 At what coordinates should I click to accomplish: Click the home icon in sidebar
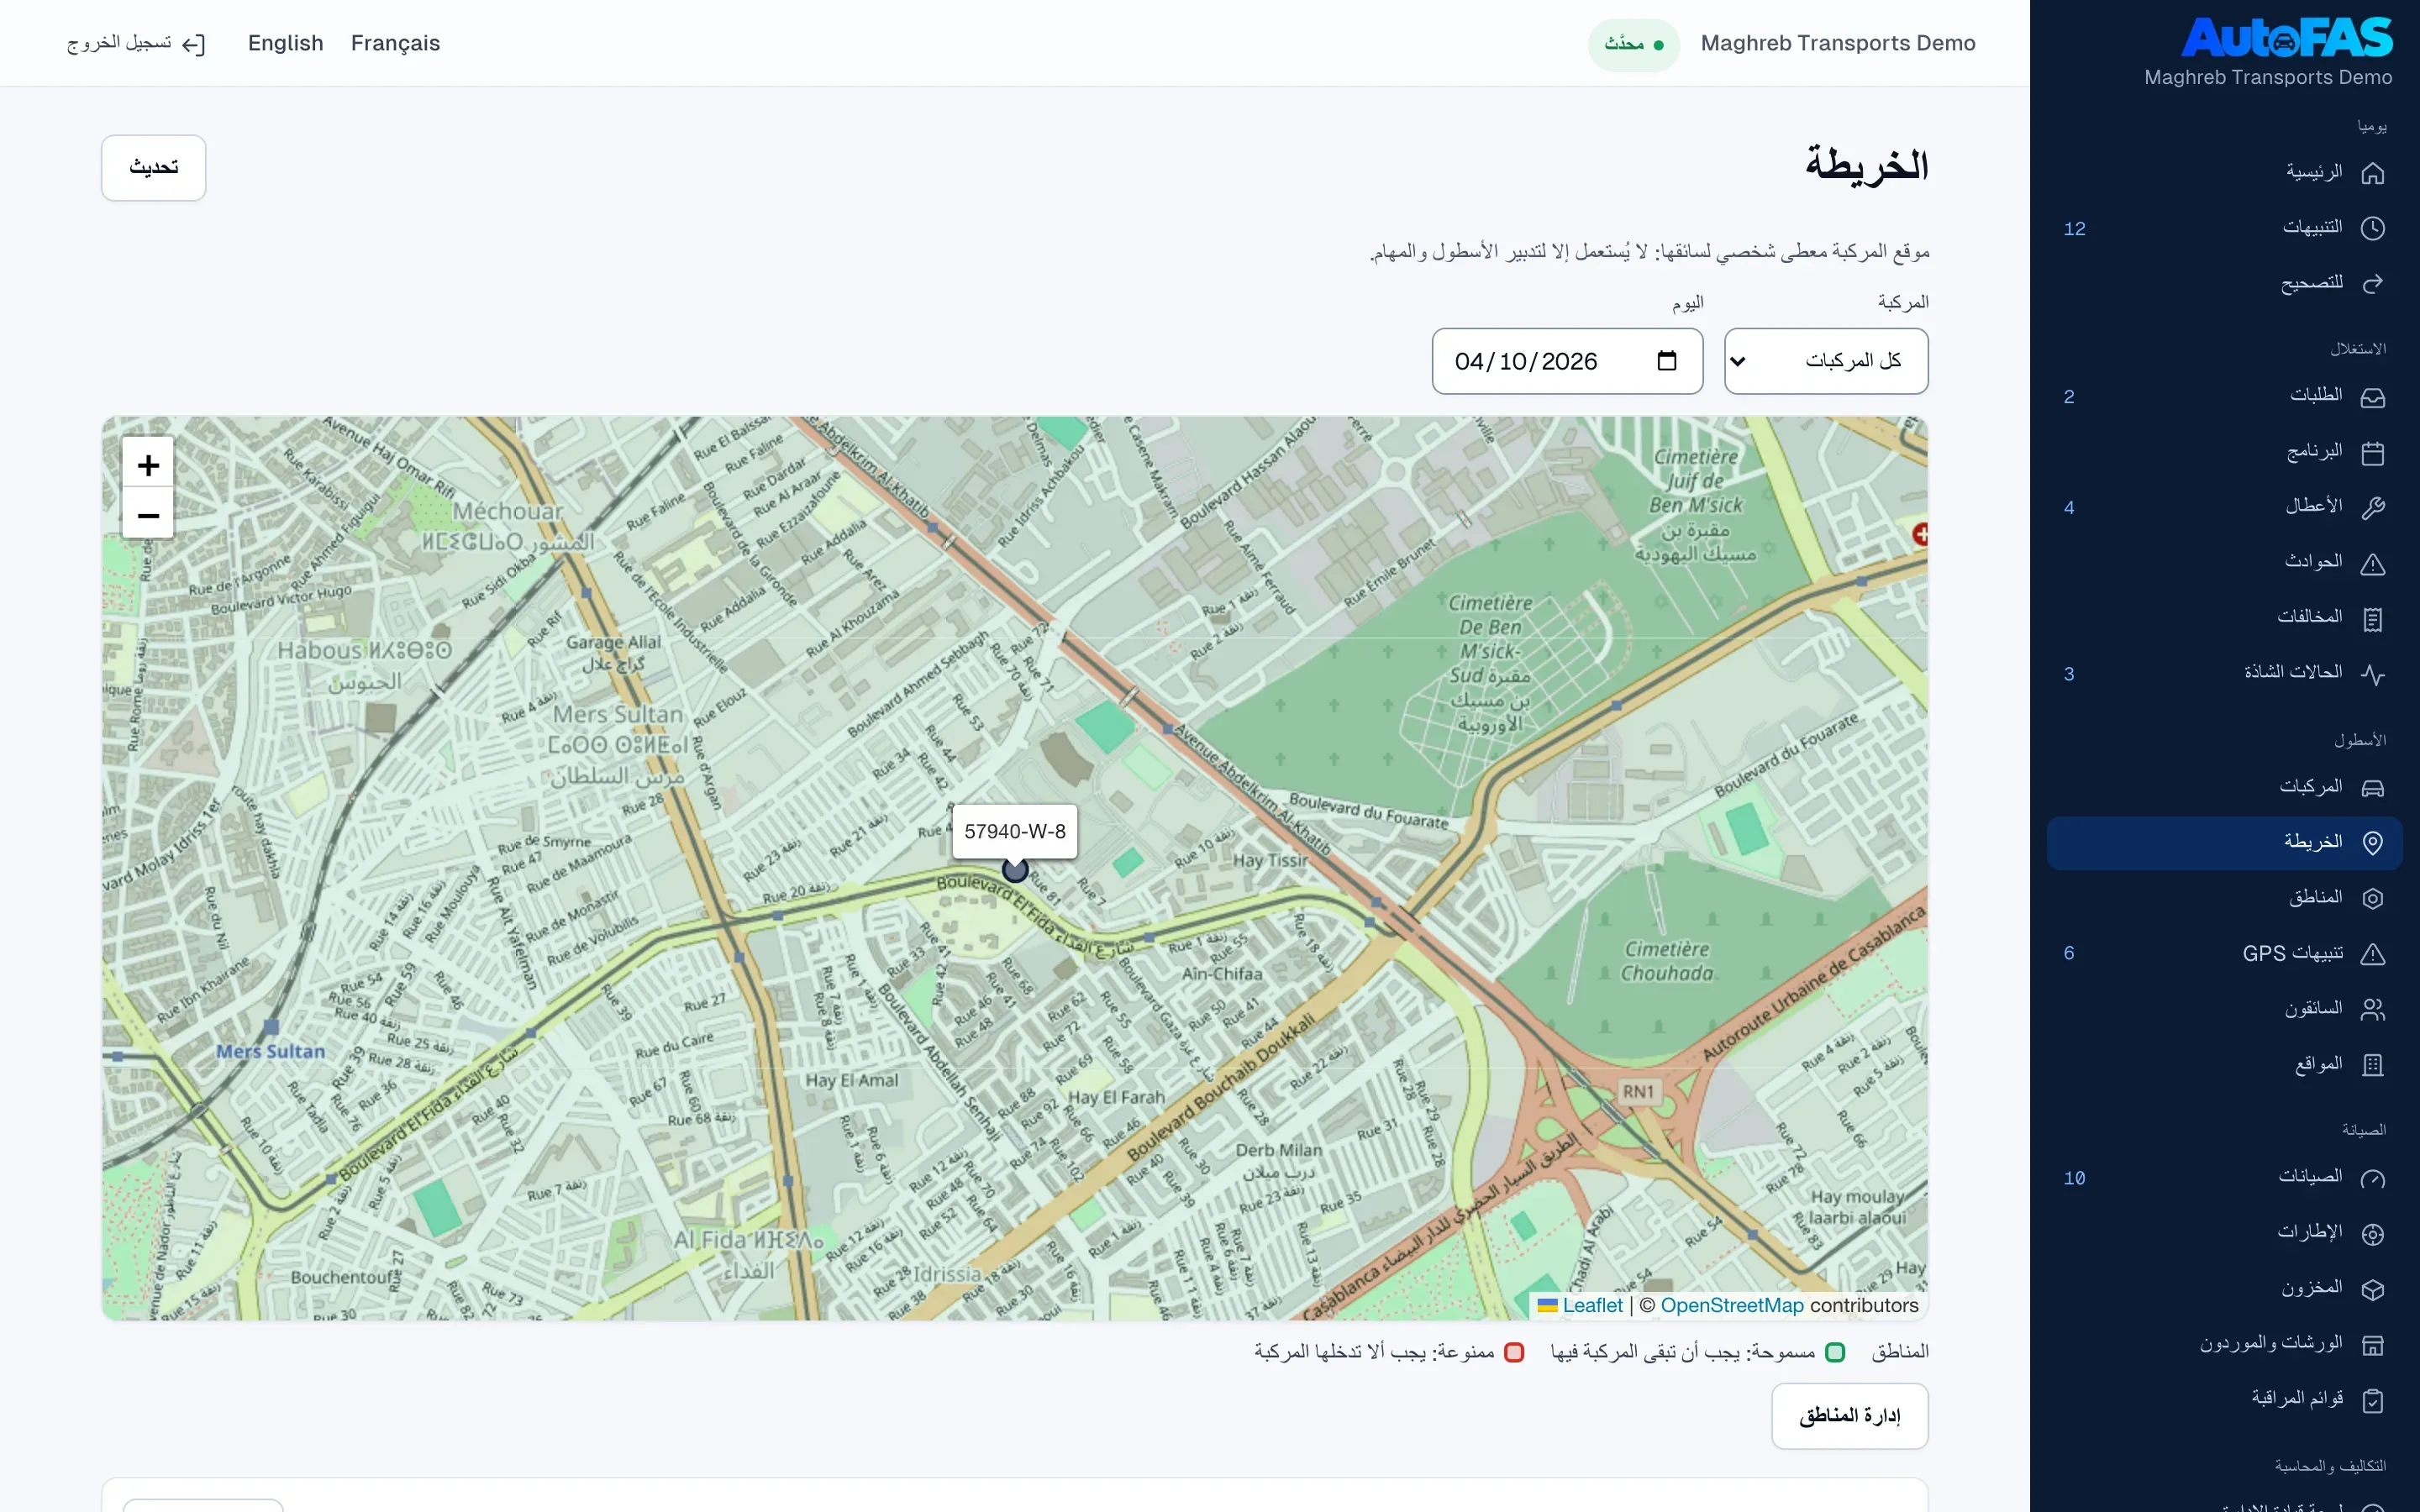[x=2372, y=173]
